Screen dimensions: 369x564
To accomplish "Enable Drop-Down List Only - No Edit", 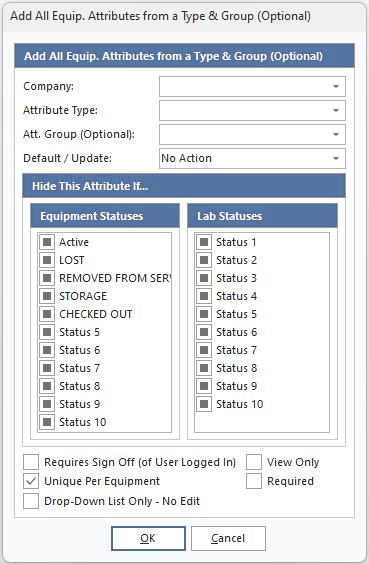I will [31, 501].
